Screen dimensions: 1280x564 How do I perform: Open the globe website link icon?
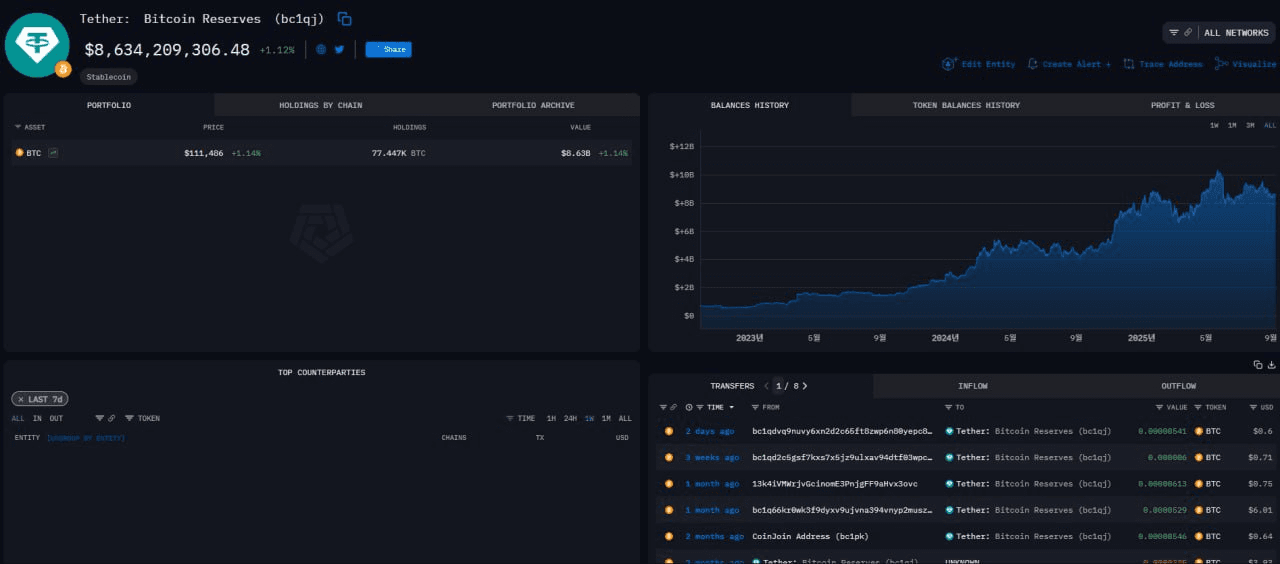coord(321,49)
